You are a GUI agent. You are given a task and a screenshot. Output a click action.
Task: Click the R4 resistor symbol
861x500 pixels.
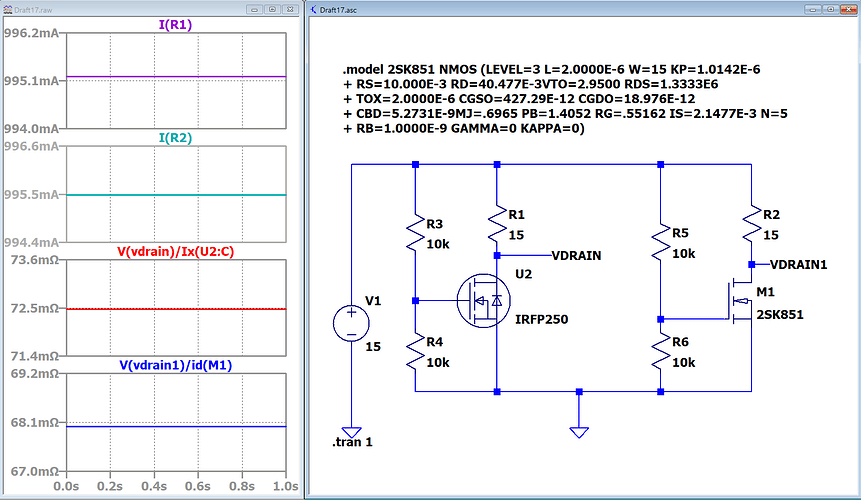click(415, 350)
